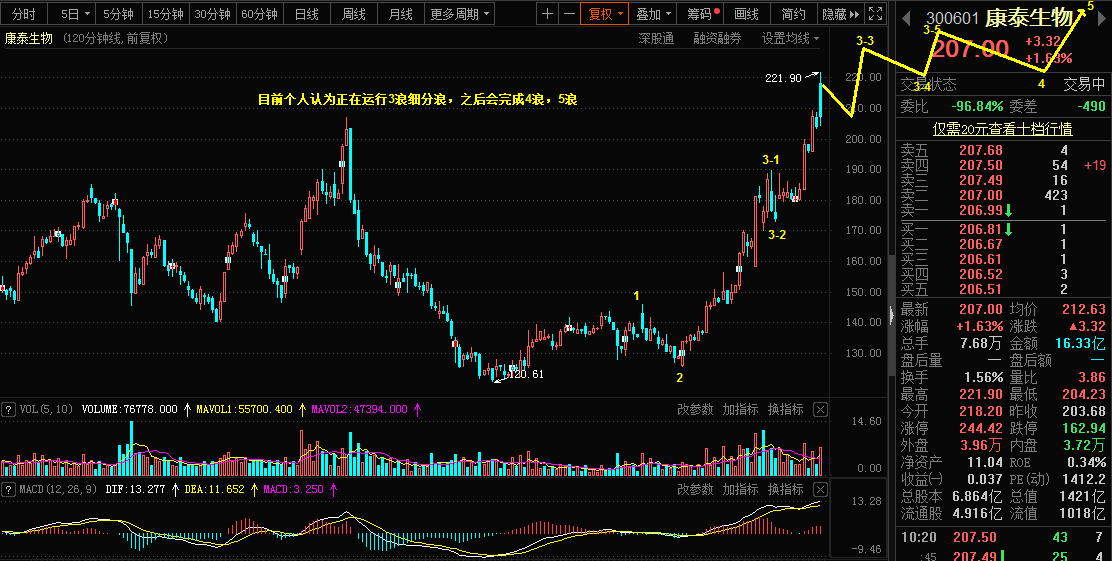Click 仅需20元查看十档行情 link
The height and width of the screenshot is (561, 1112).
pyautogui.click(x=1002, y=129)
